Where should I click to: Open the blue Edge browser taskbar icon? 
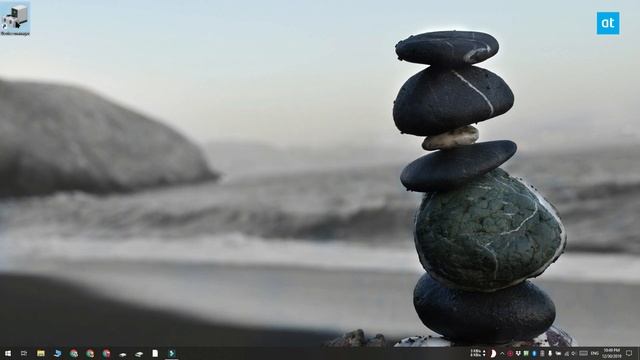coord(57,353)
